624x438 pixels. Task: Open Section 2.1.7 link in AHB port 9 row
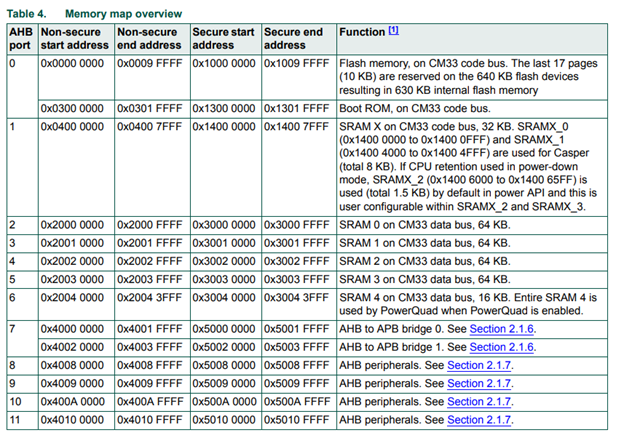479,383
